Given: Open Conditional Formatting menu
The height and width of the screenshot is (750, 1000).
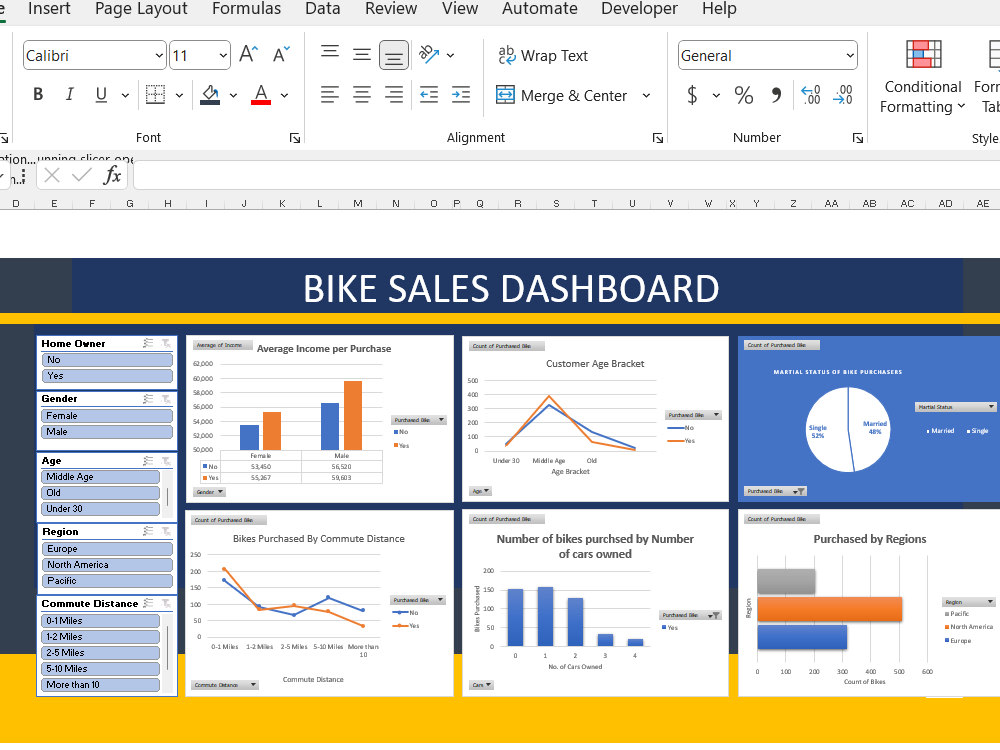Looking at the screenshot, I should pyautogui.click(x=923, y=77).
